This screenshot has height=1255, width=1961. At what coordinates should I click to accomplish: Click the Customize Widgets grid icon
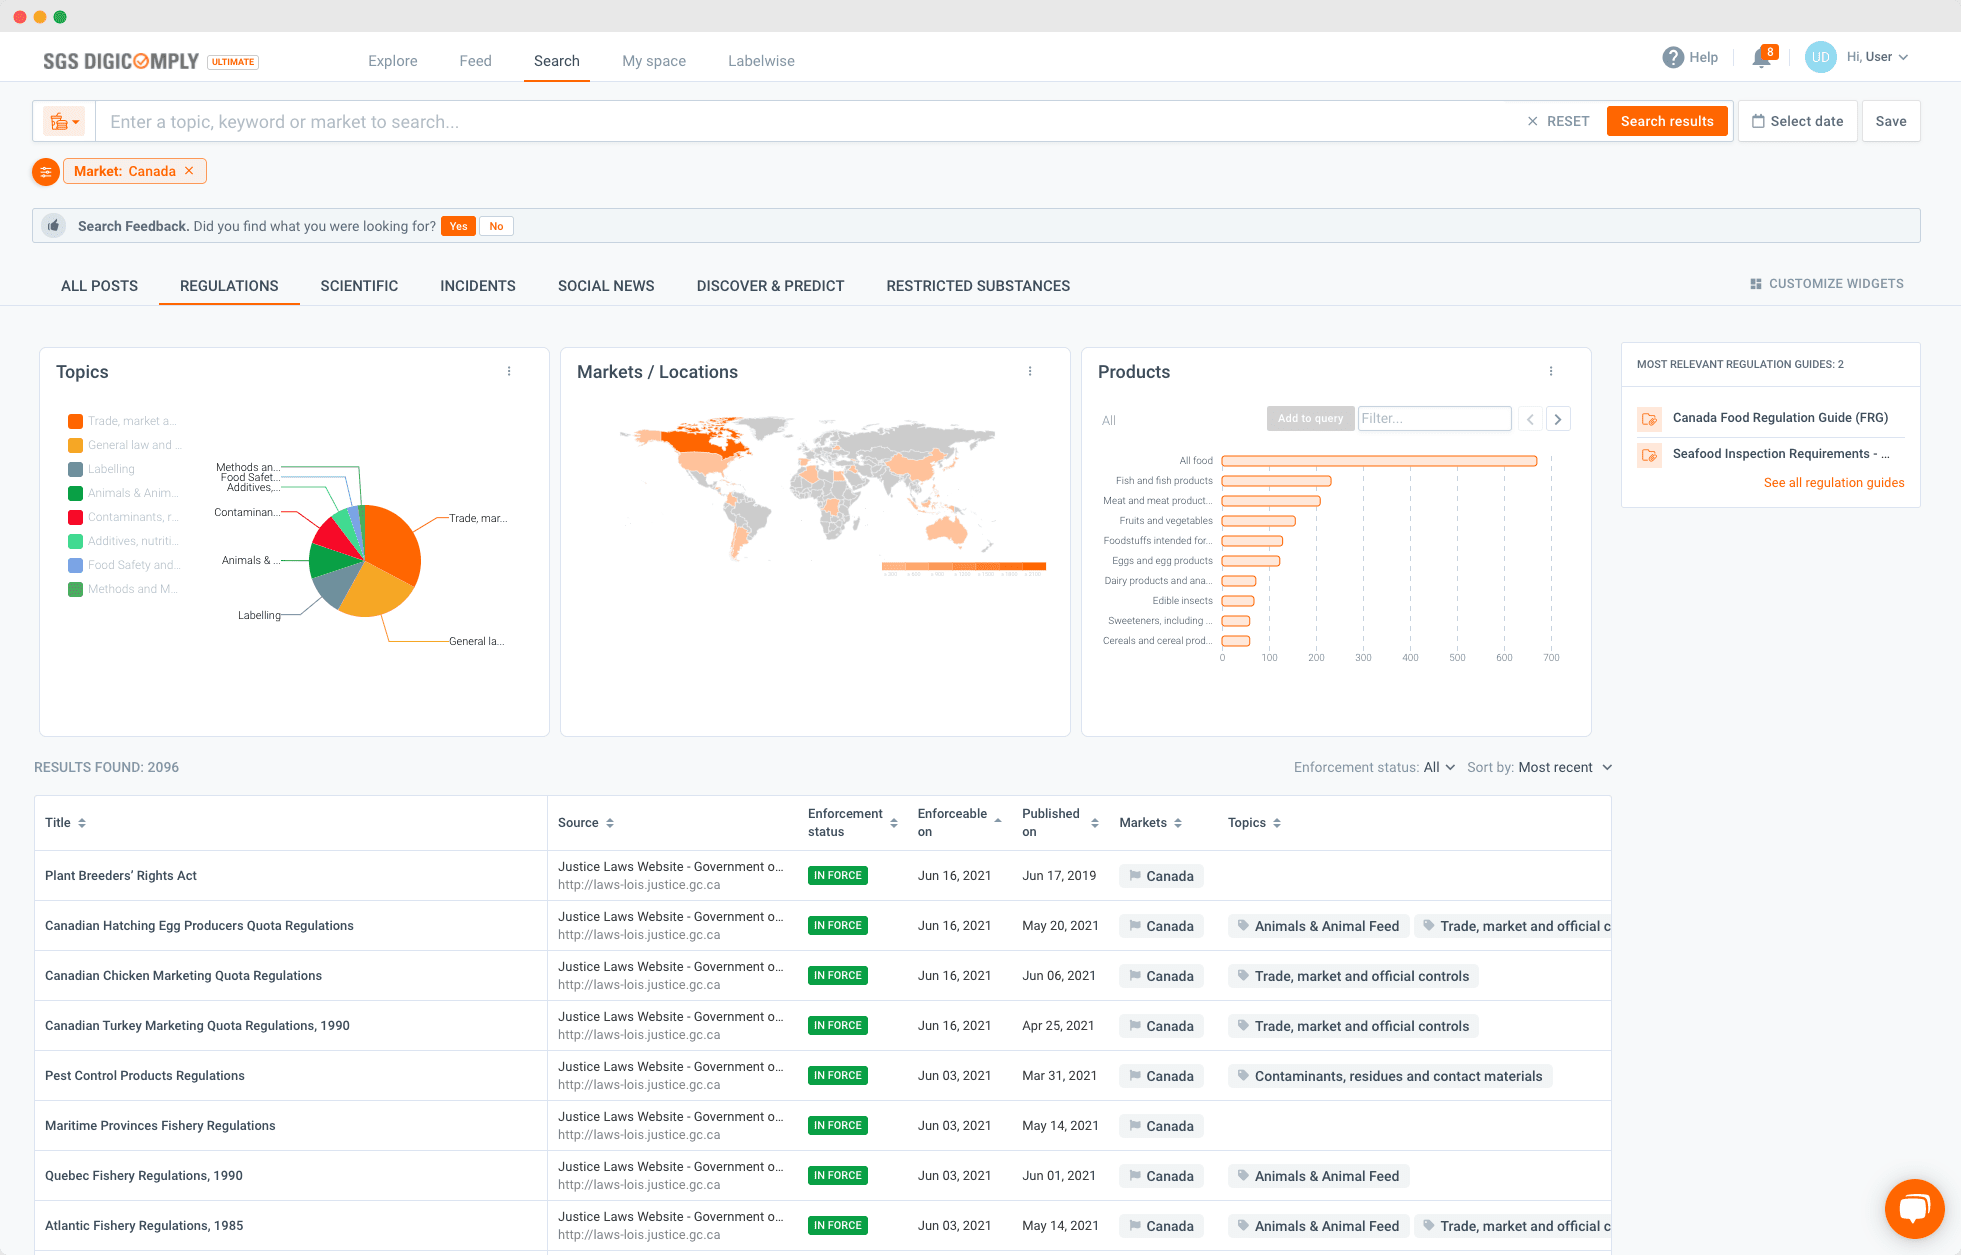point(1756,284)
